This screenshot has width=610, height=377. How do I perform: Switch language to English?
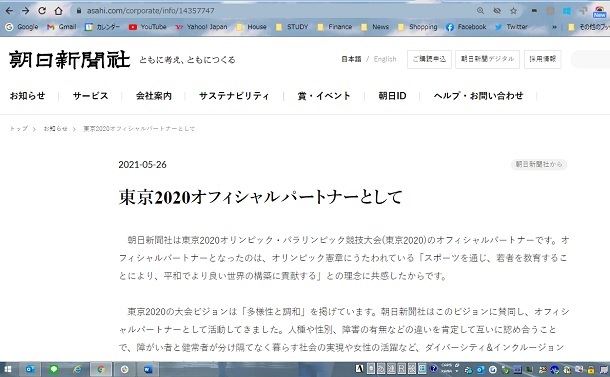pyautogui.click(x=385, y=59)
